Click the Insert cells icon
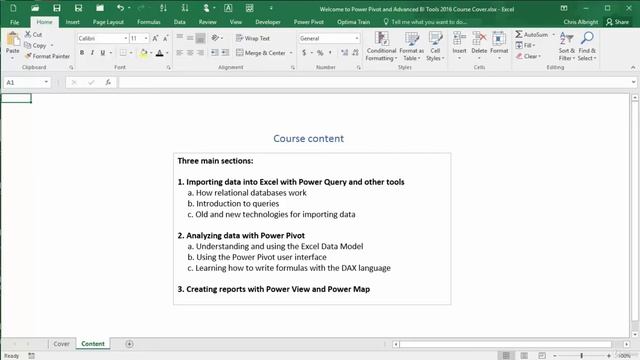Image resolution: width=640 pixels, height=360 pixels. coord(459,39)
